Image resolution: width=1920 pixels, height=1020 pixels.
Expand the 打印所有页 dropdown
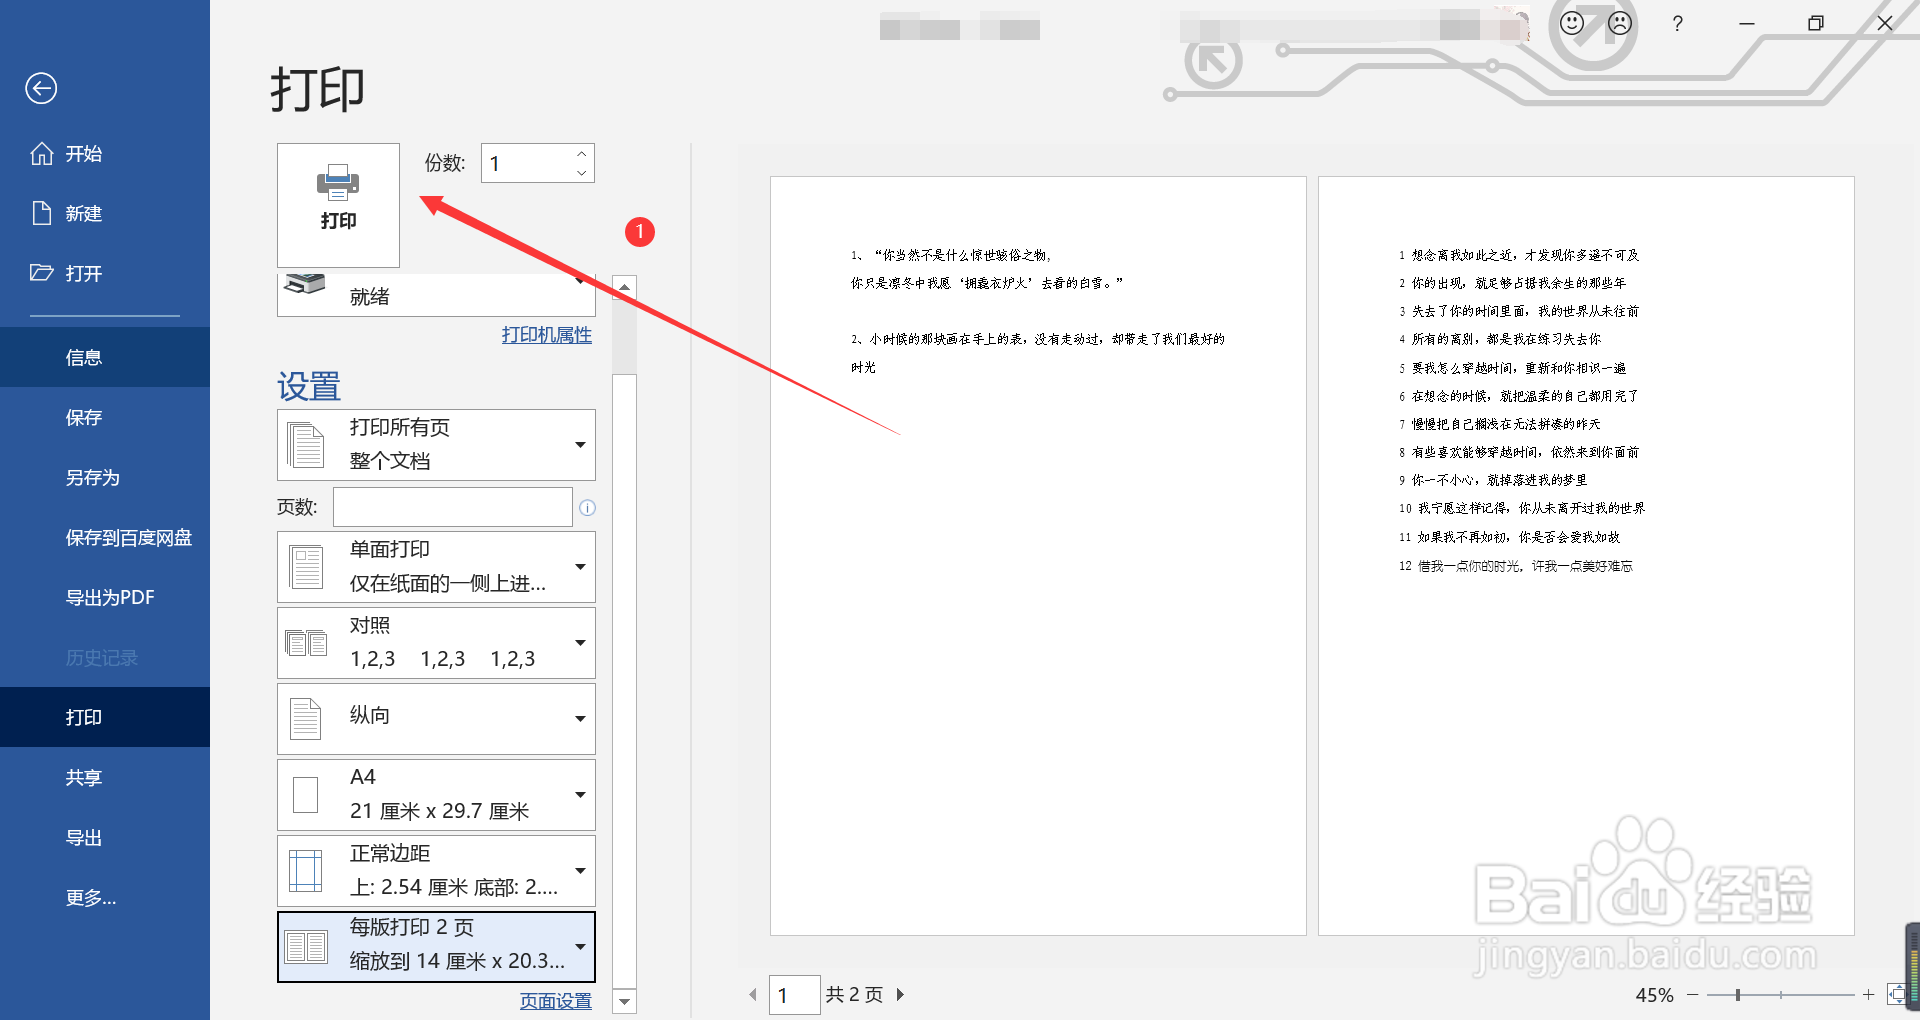pos(436,445)
